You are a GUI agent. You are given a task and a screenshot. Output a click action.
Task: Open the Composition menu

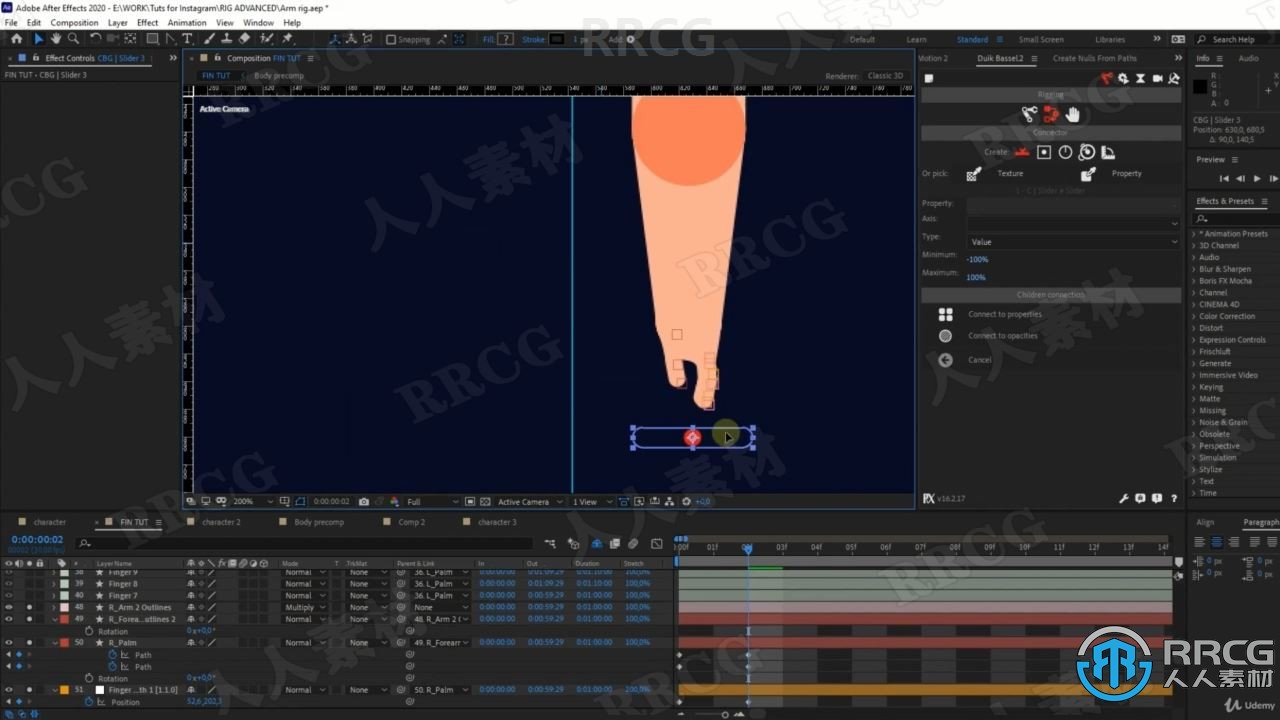(75, 22)
